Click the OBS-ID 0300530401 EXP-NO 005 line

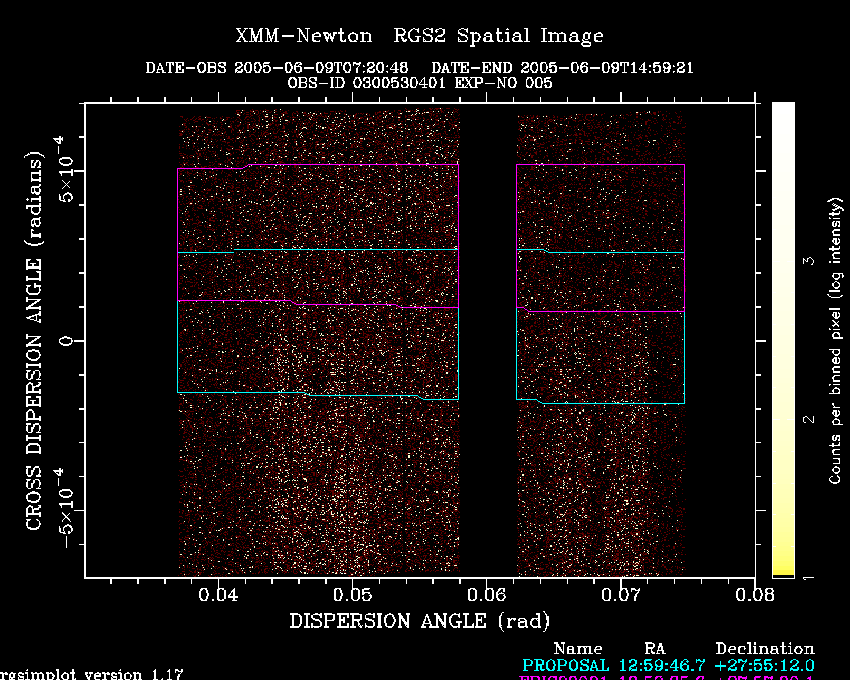420,83
